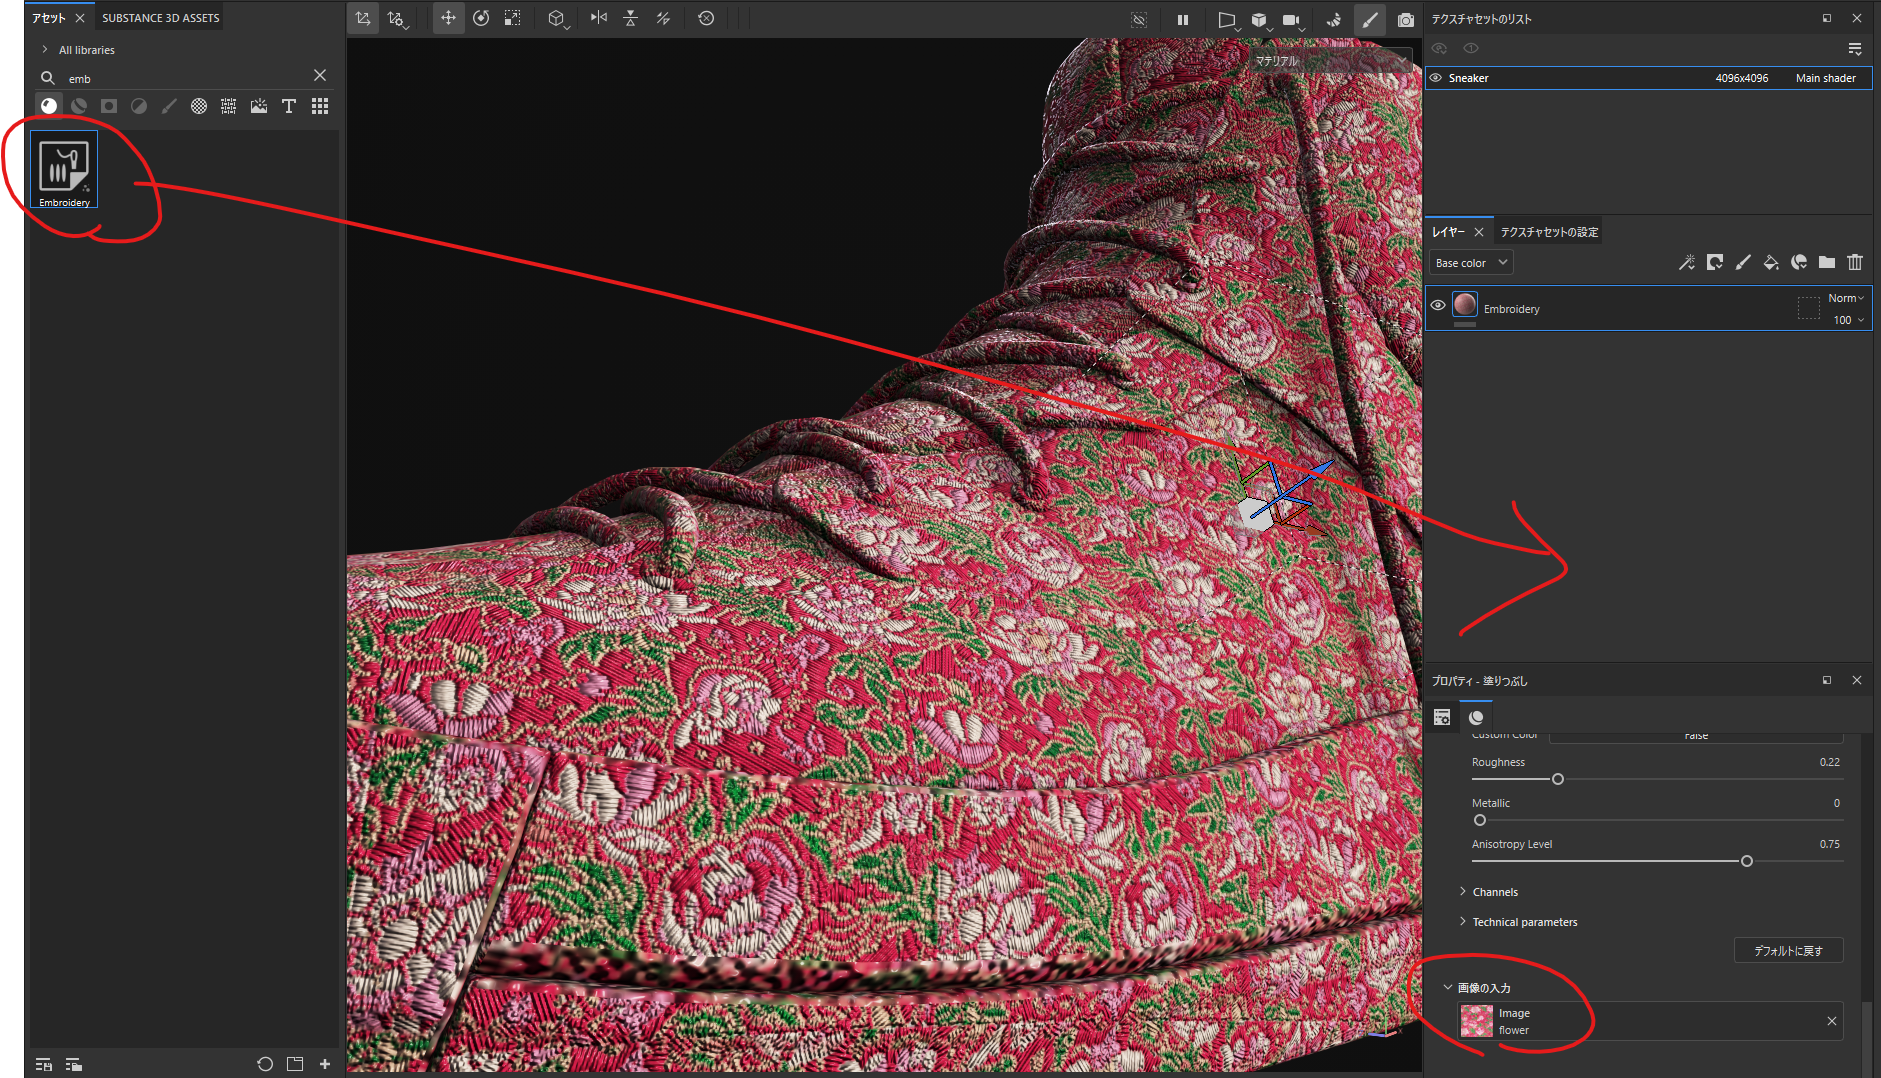The height and width of the screenshot is (1078, 1881).
Task: Open the asset grid view options icon
Action: coord(320,106)
